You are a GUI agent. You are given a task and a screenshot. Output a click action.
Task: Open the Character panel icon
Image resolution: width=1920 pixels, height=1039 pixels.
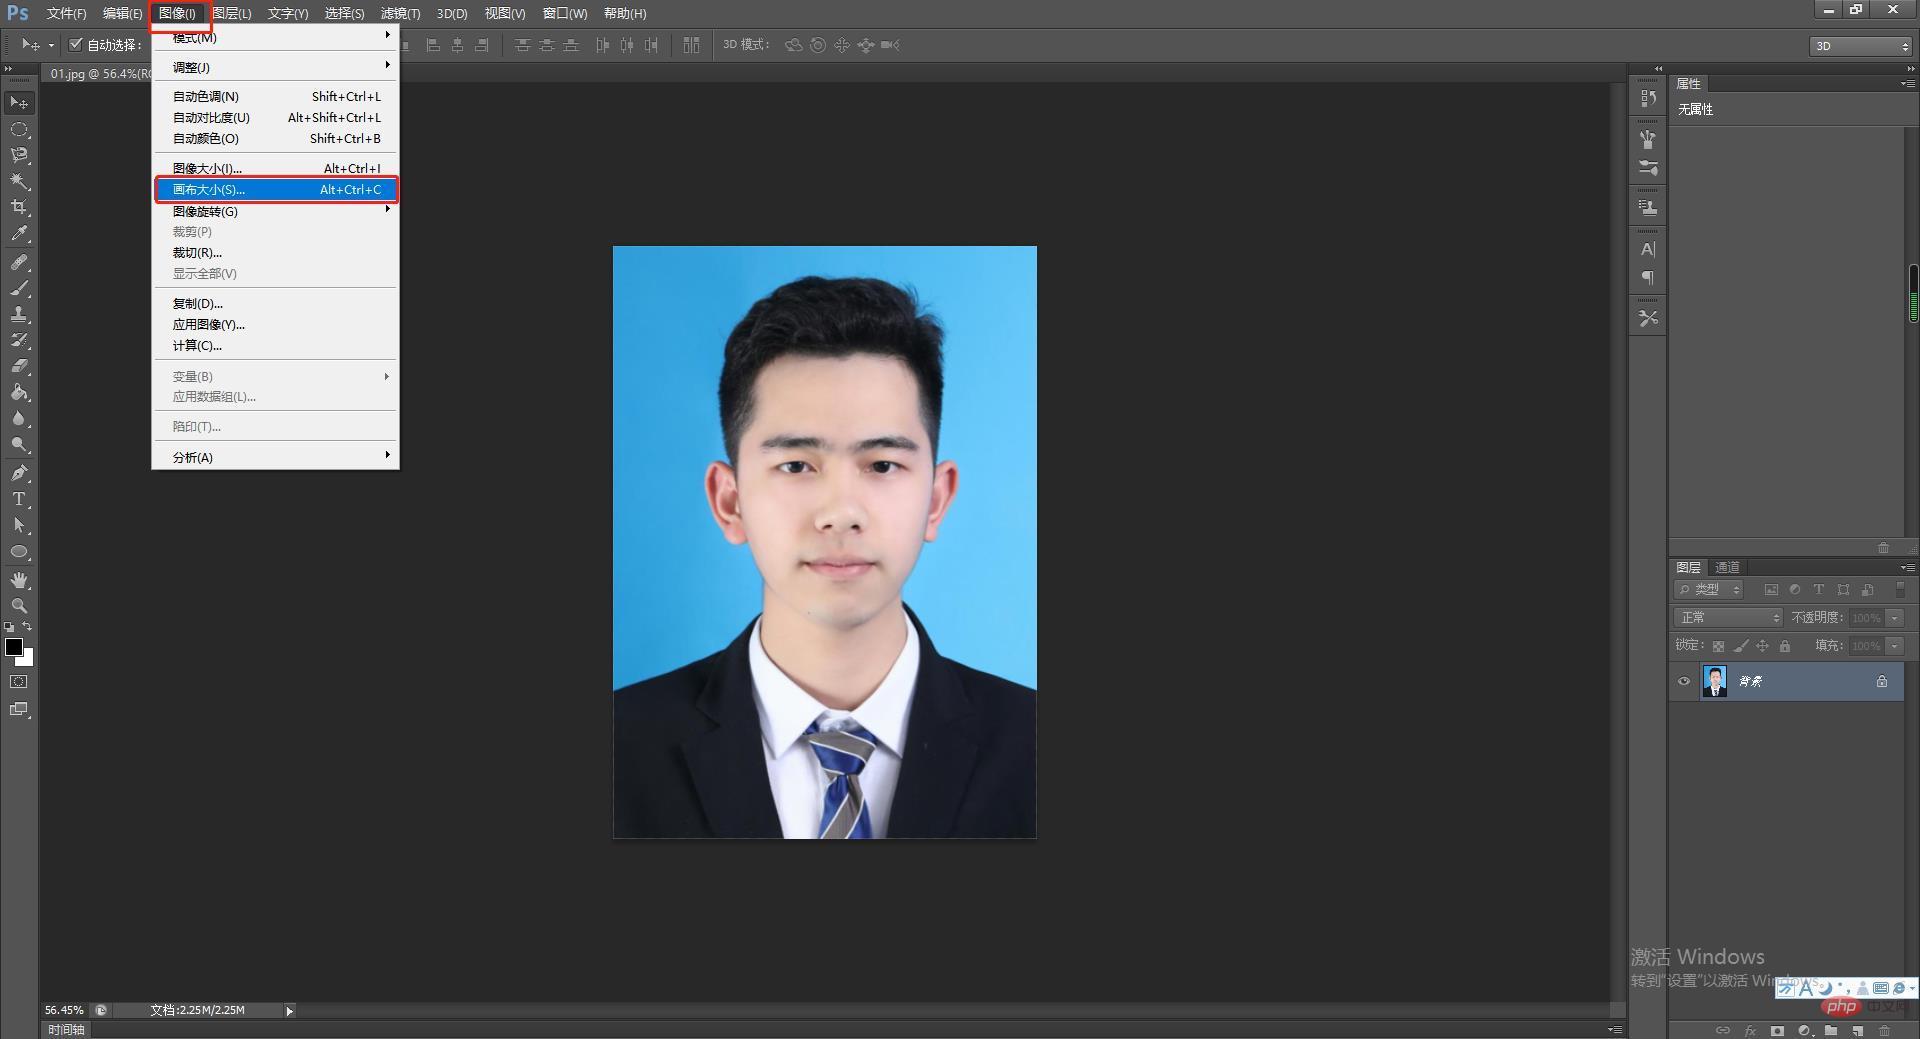[x=1648, y=249]
